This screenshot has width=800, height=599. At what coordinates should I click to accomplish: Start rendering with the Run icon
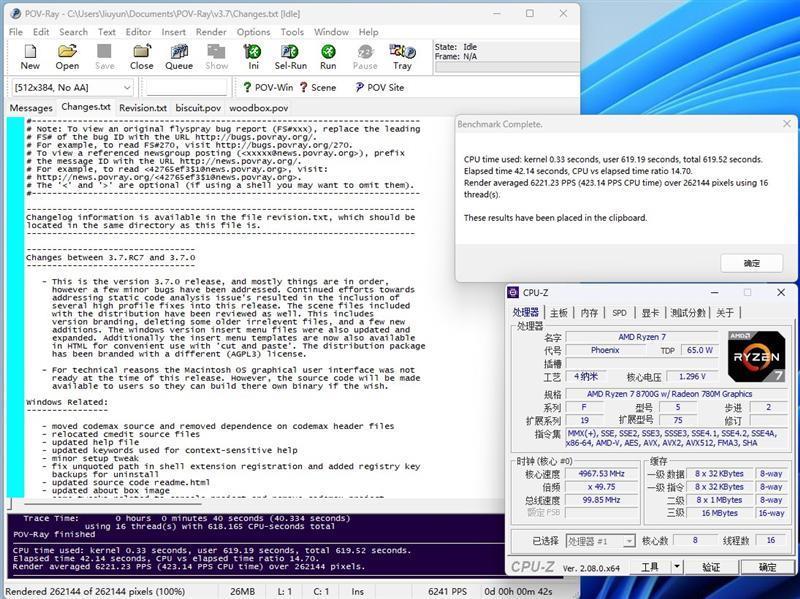(327, 55)
